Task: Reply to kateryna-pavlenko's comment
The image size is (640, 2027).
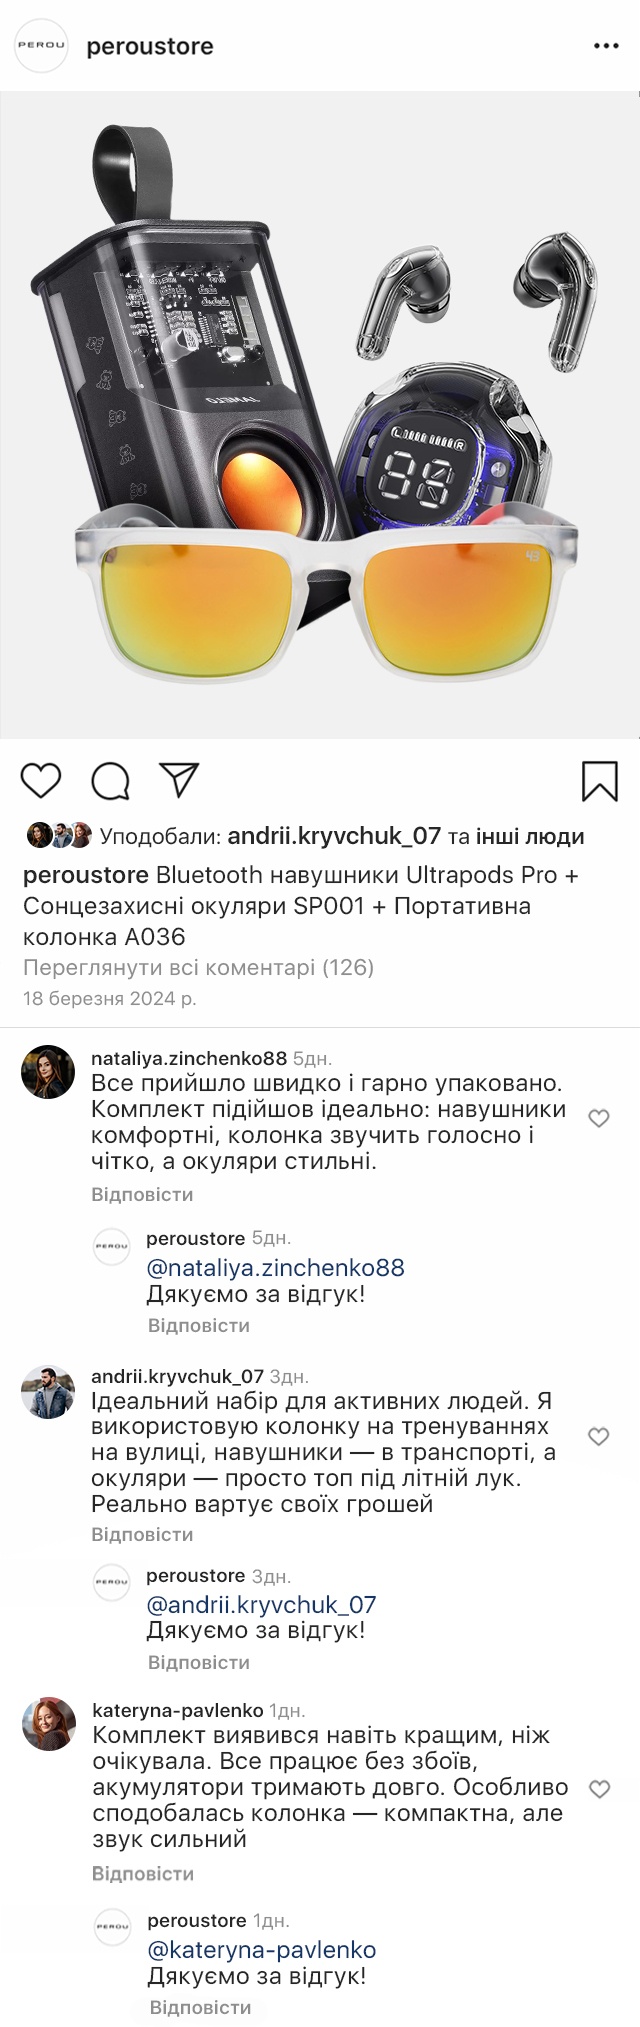Action: pyautogui.click(x=143, y=1873)
